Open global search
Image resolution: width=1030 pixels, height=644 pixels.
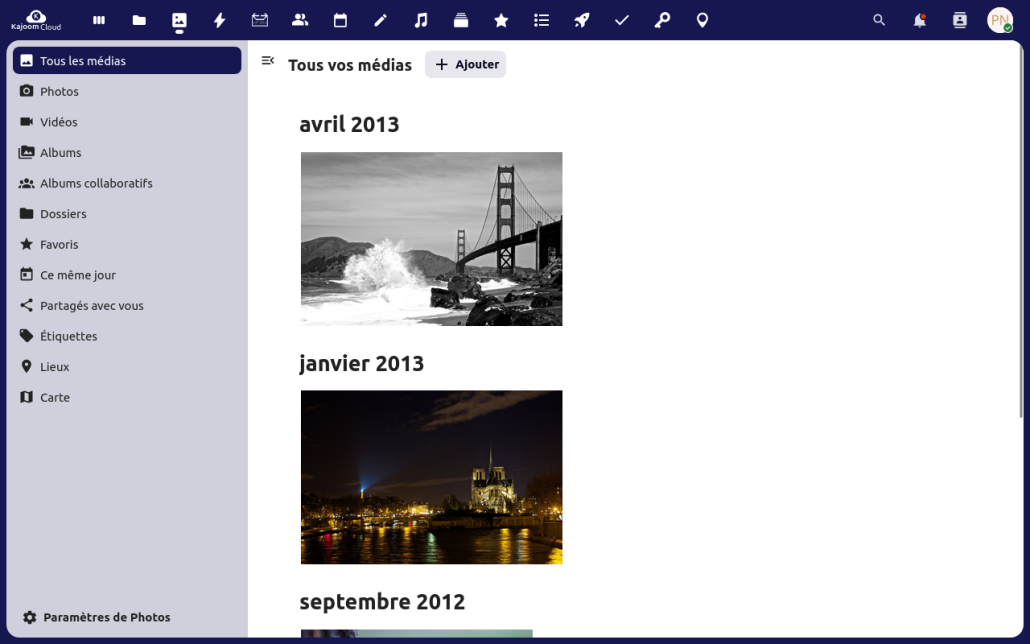click(879, 20)
